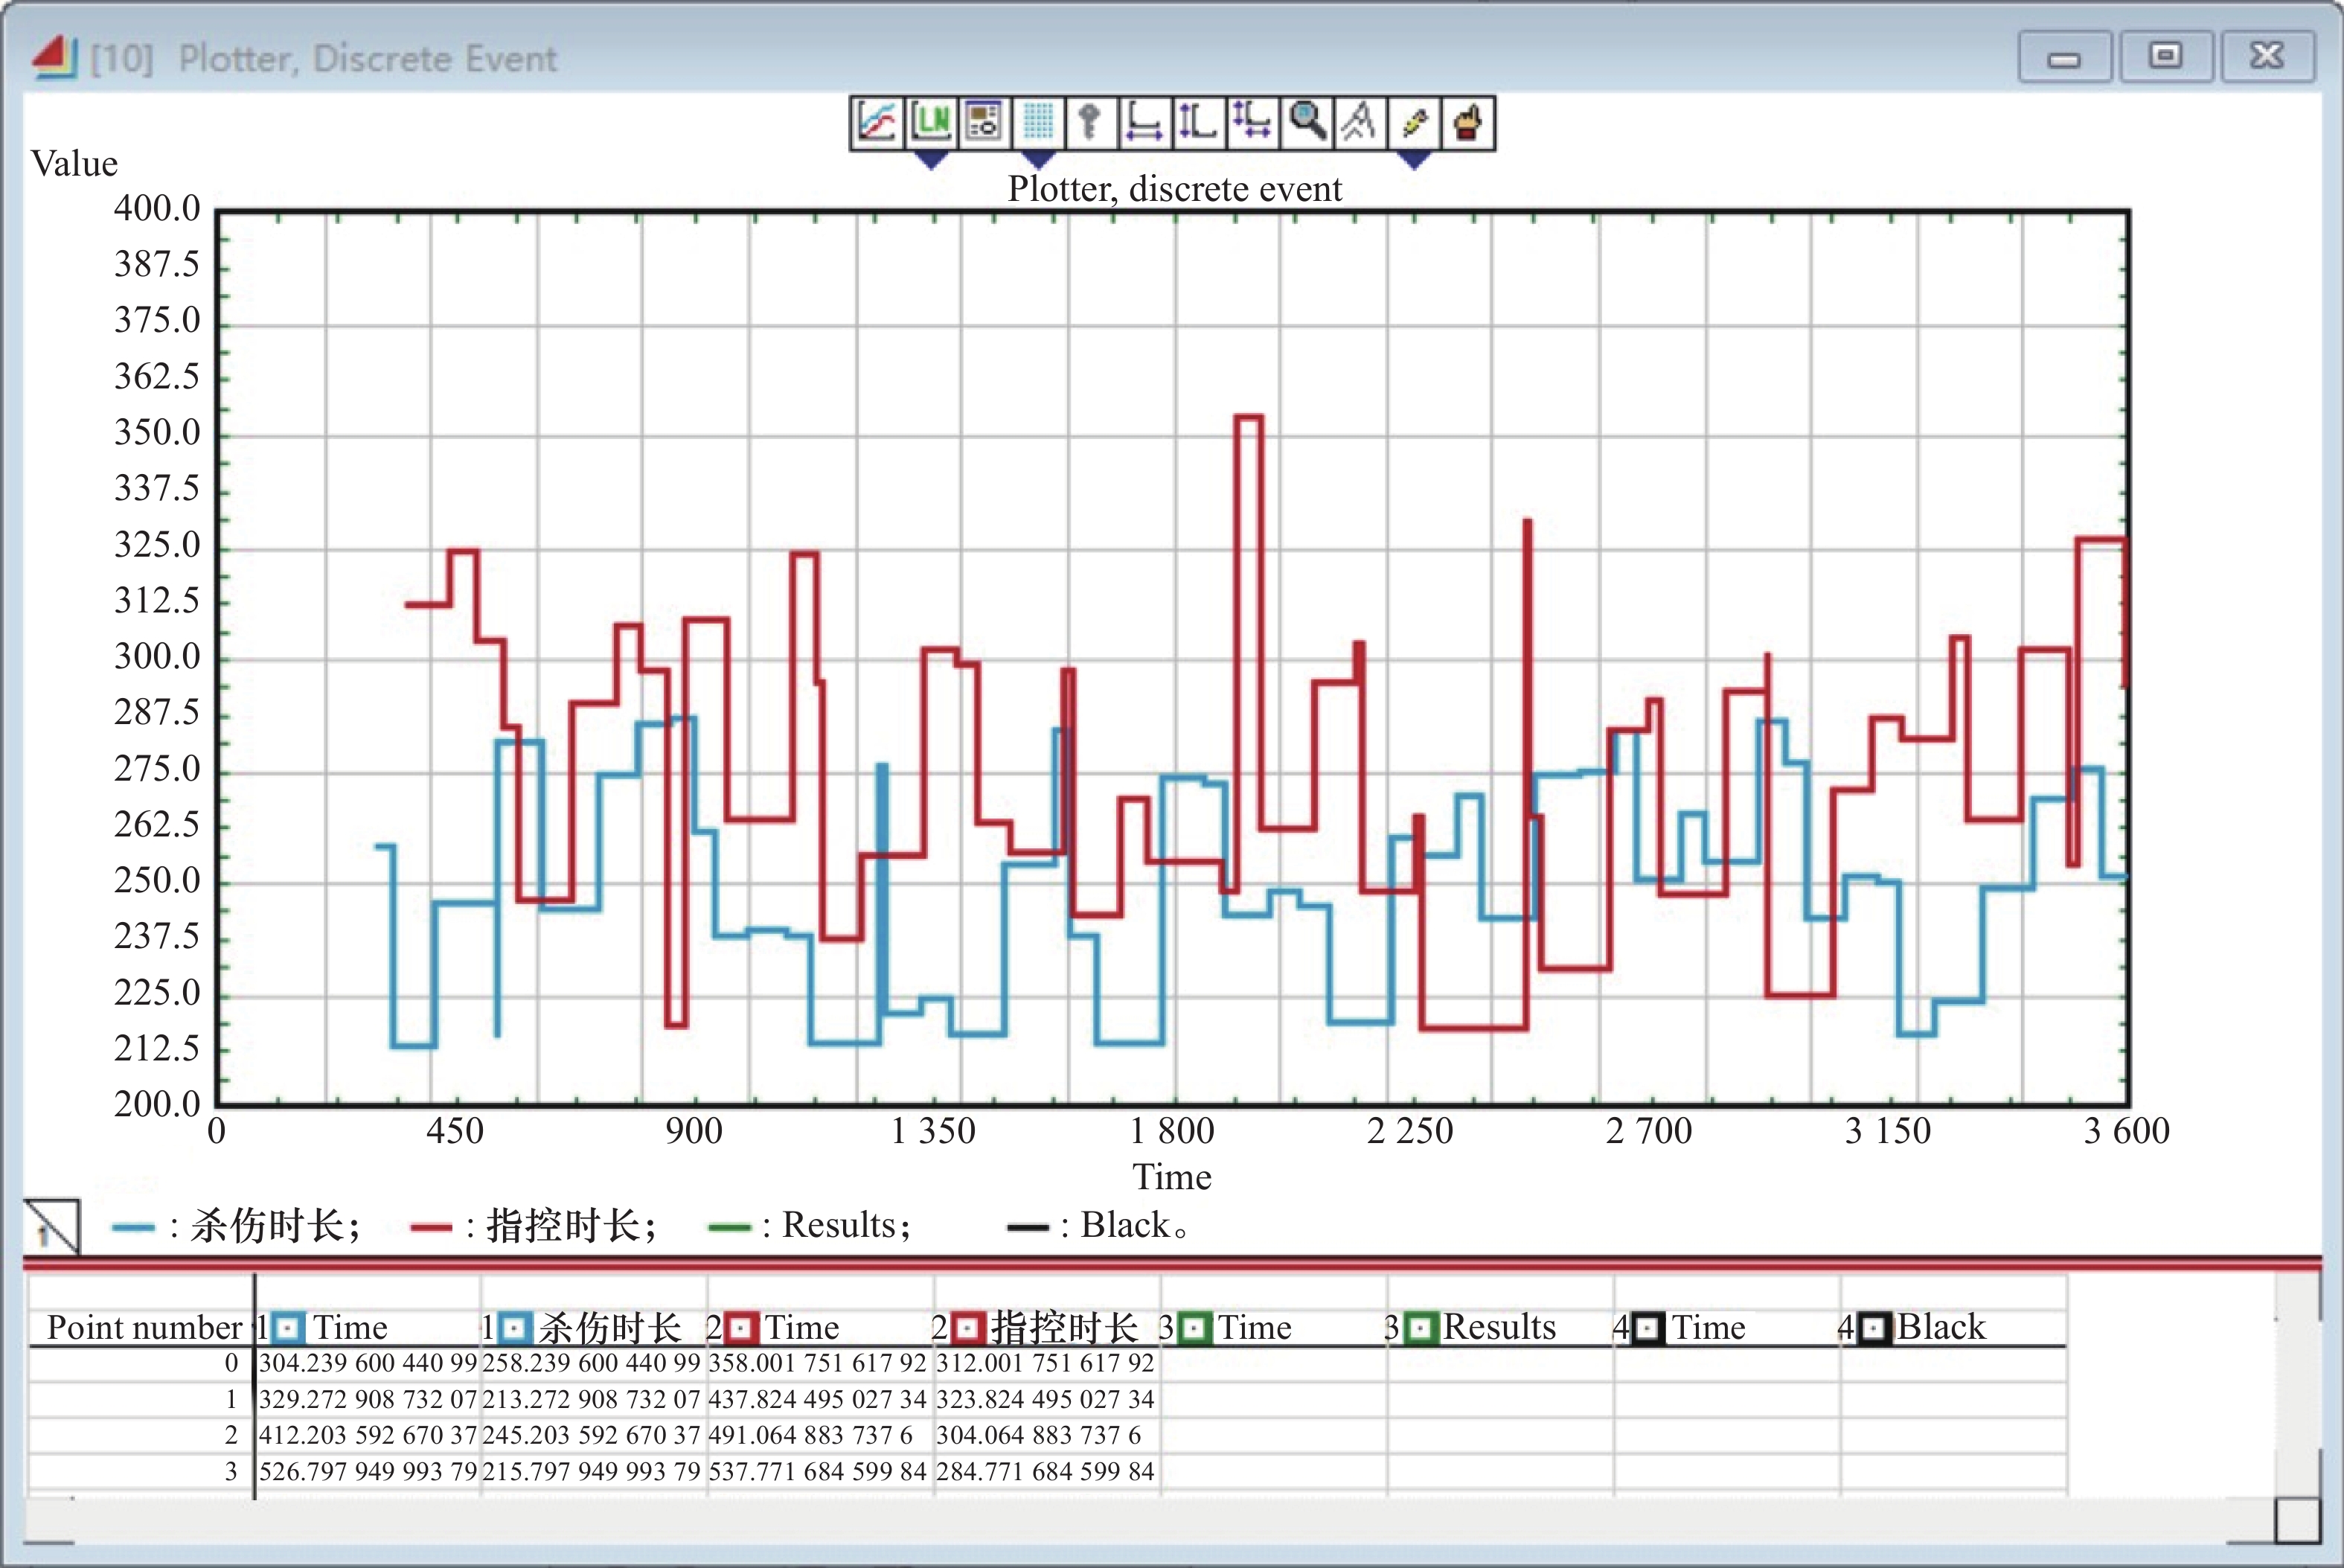Toggle blue marker of 杀伤时长 column
The width and height of the screenshot is (2344, 1568).
(x=514, y=1328)
